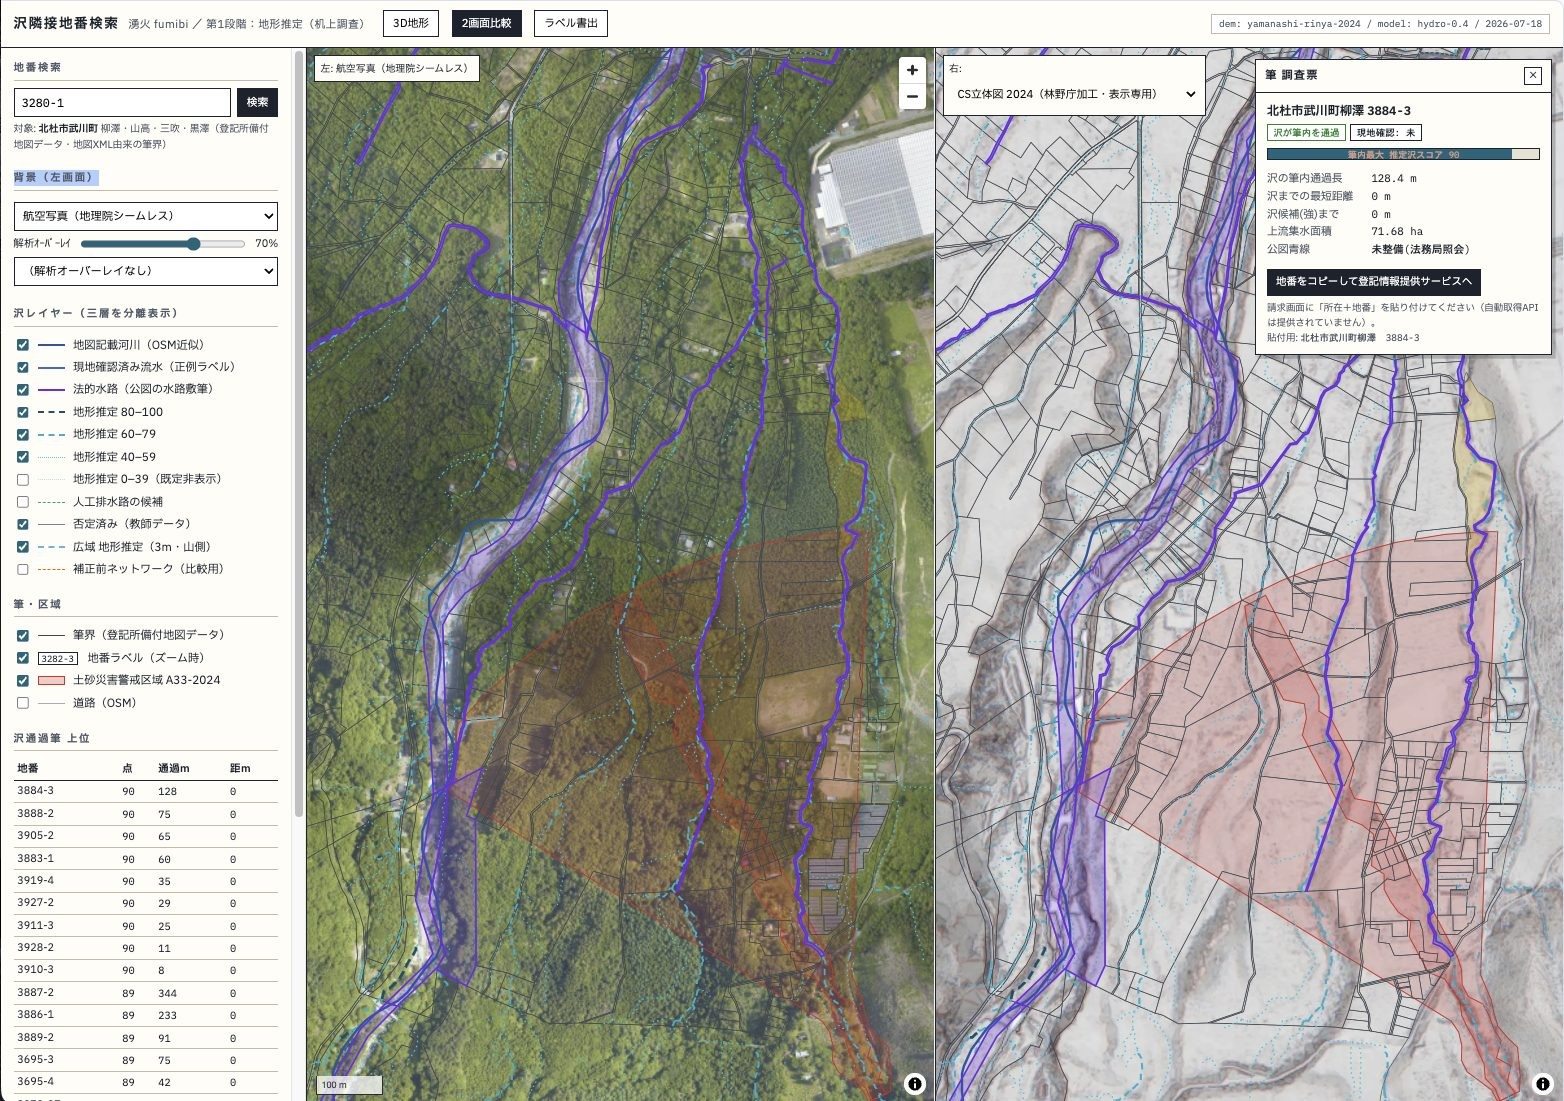The image size is (1564, 1101).
Task: Open the CS立体図 2024 right-map dropdown
Action: pyautogui.click(x=1074, y=94)
